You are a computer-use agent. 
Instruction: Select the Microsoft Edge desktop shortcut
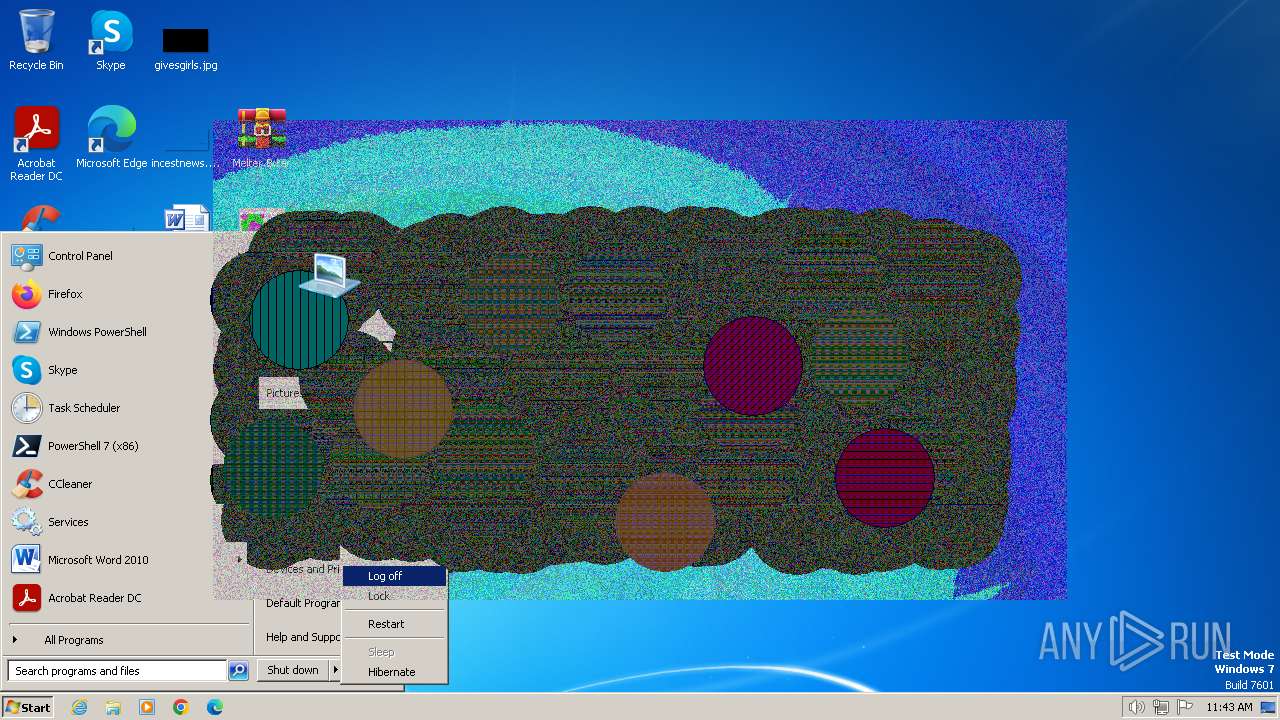pos(111,138)
